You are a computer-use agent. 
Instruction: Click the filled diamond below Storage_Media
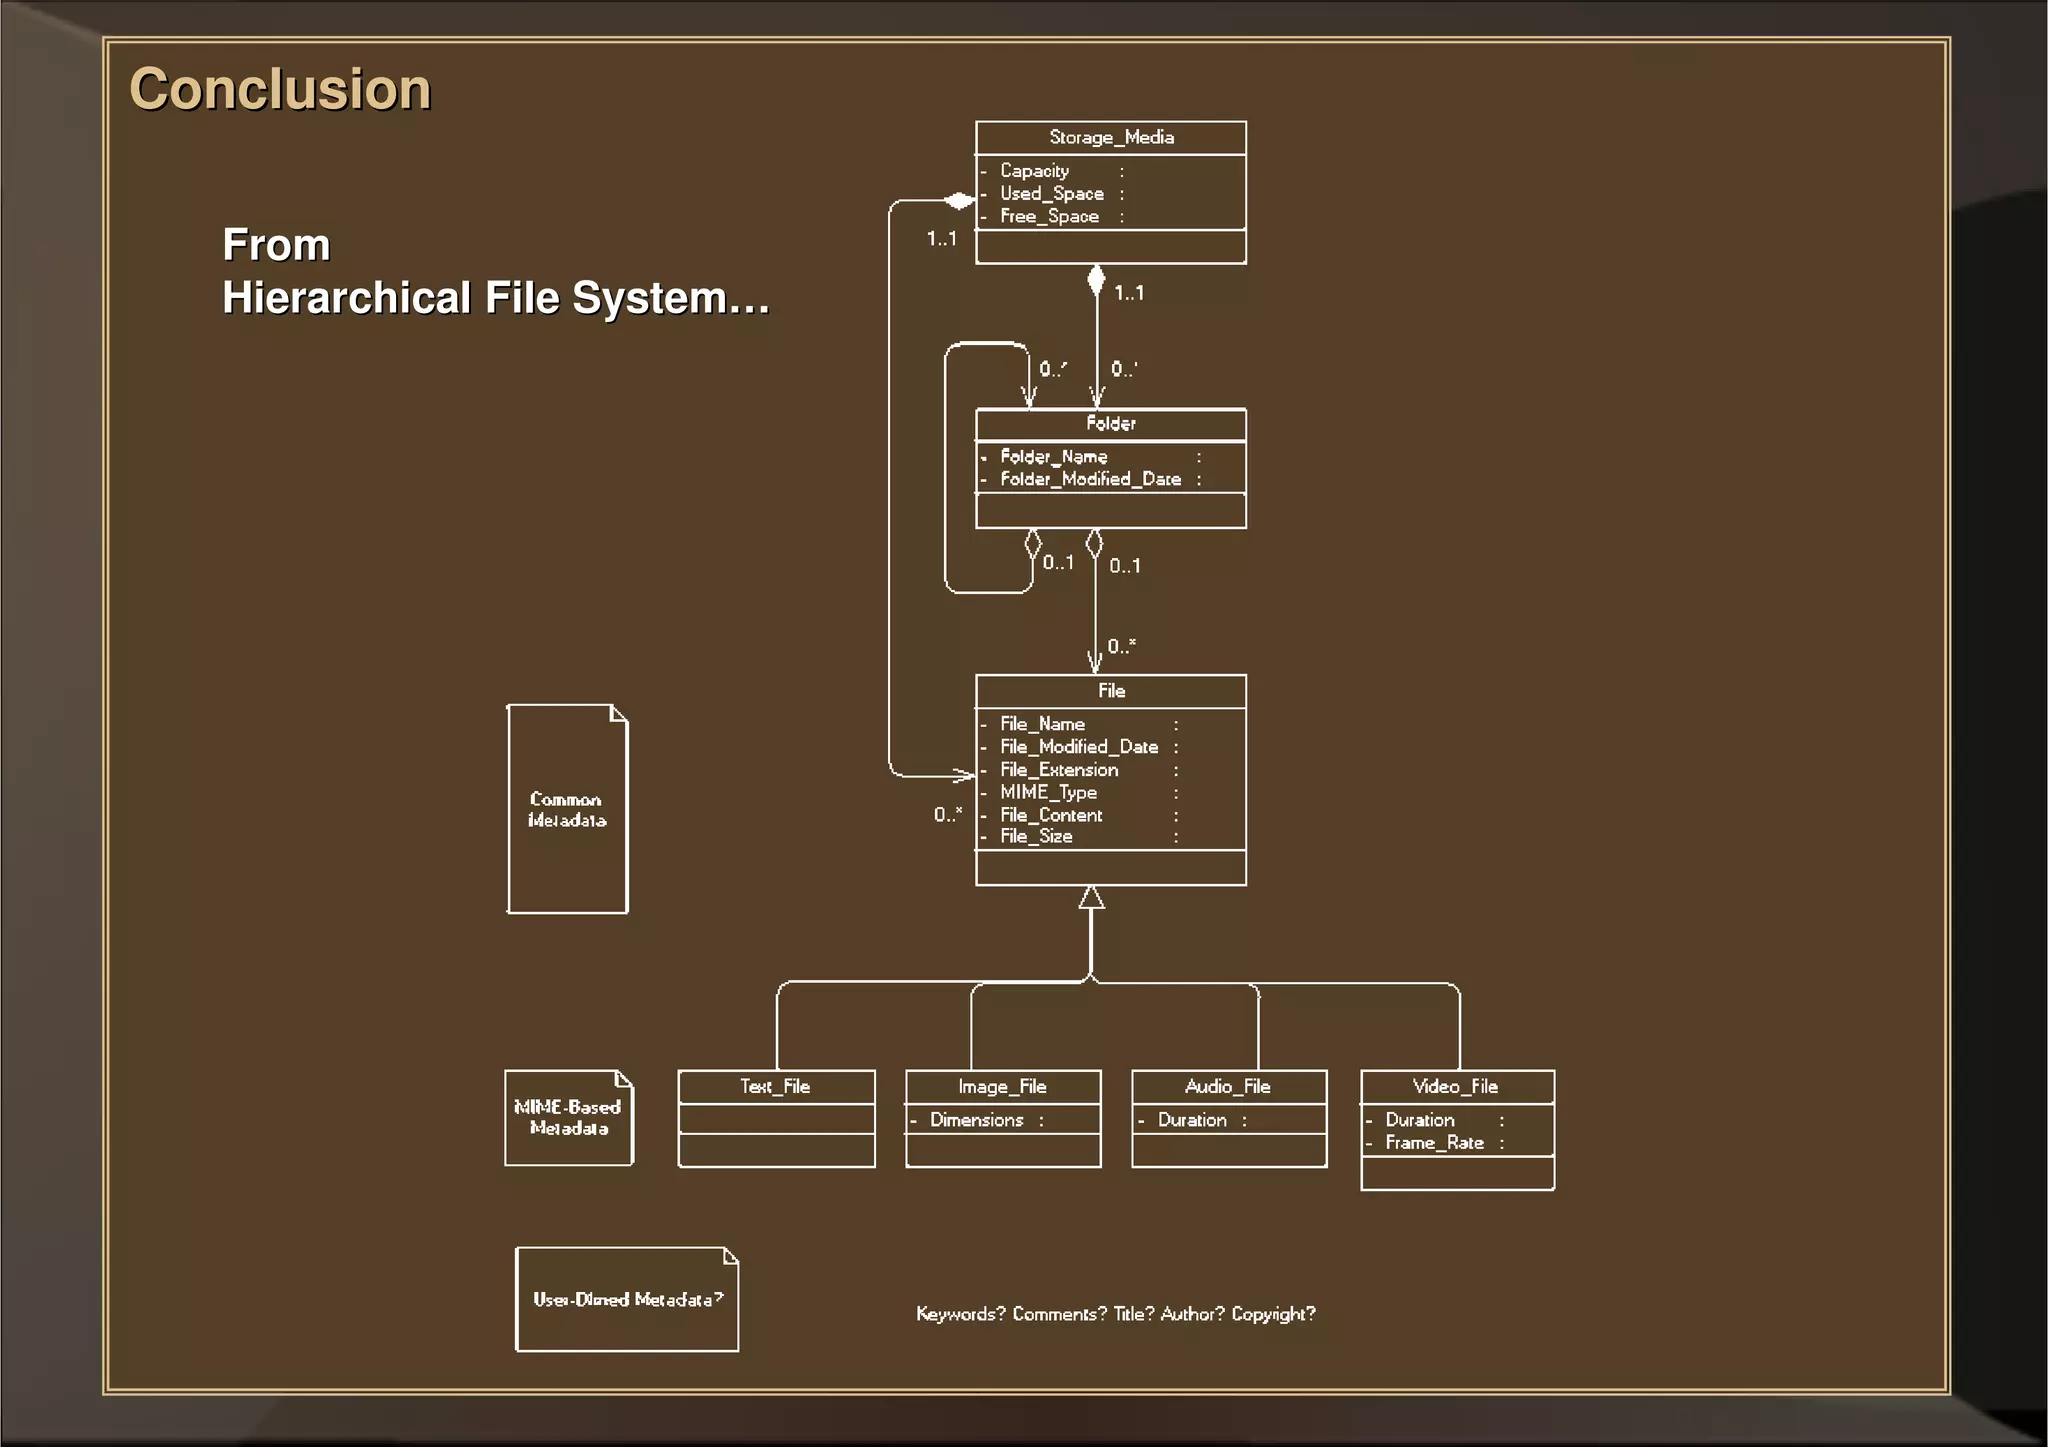click(1096, 280)
